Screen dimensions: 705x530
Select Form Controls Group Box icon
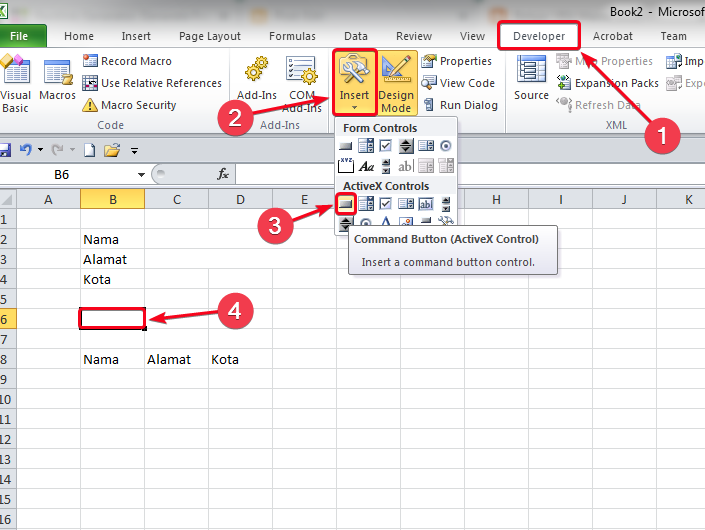tap(345, 166)
